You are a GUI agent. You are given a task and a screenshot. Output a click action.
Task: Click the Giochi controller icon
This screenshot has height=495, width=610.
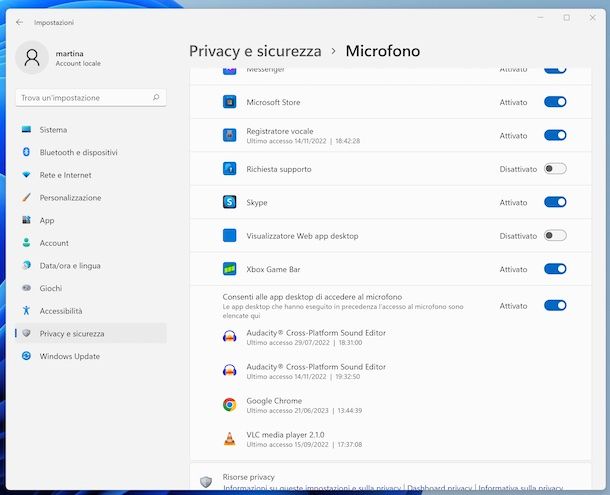(x=26, y=288)
